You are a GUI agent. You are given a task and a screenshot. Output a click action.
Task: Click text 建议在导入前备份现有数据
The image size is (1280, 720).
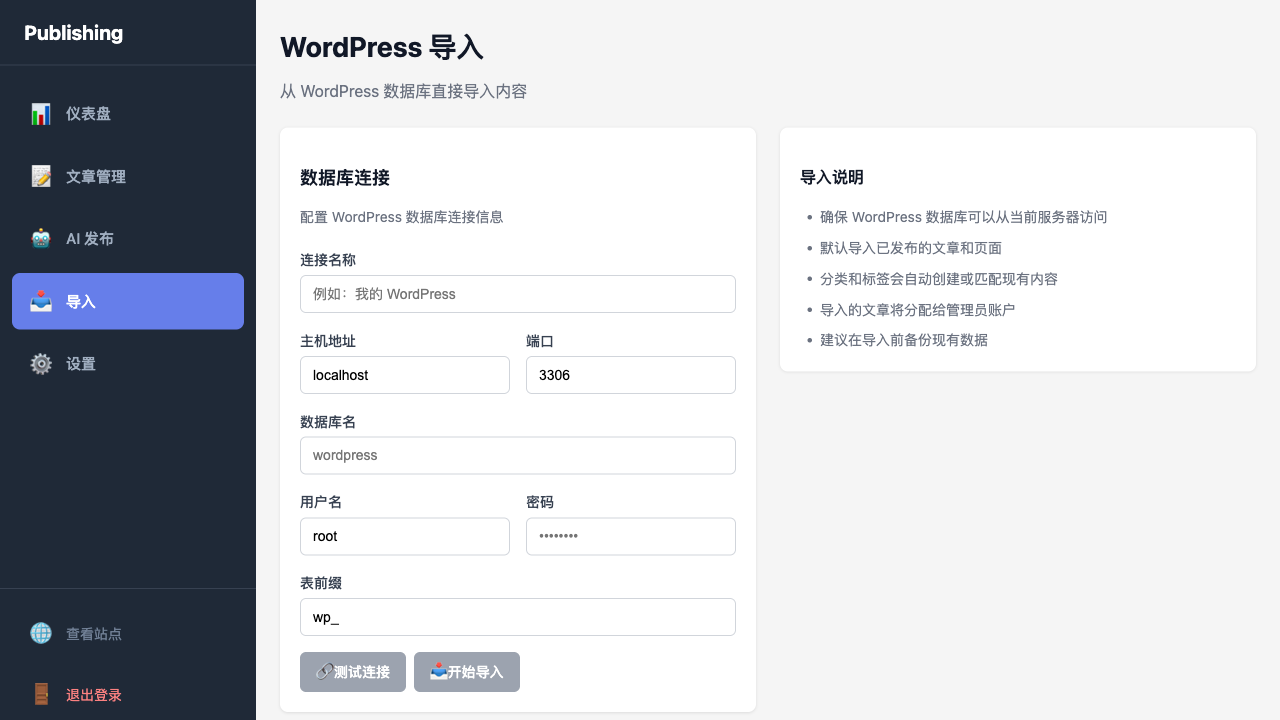tap(904, 340)
